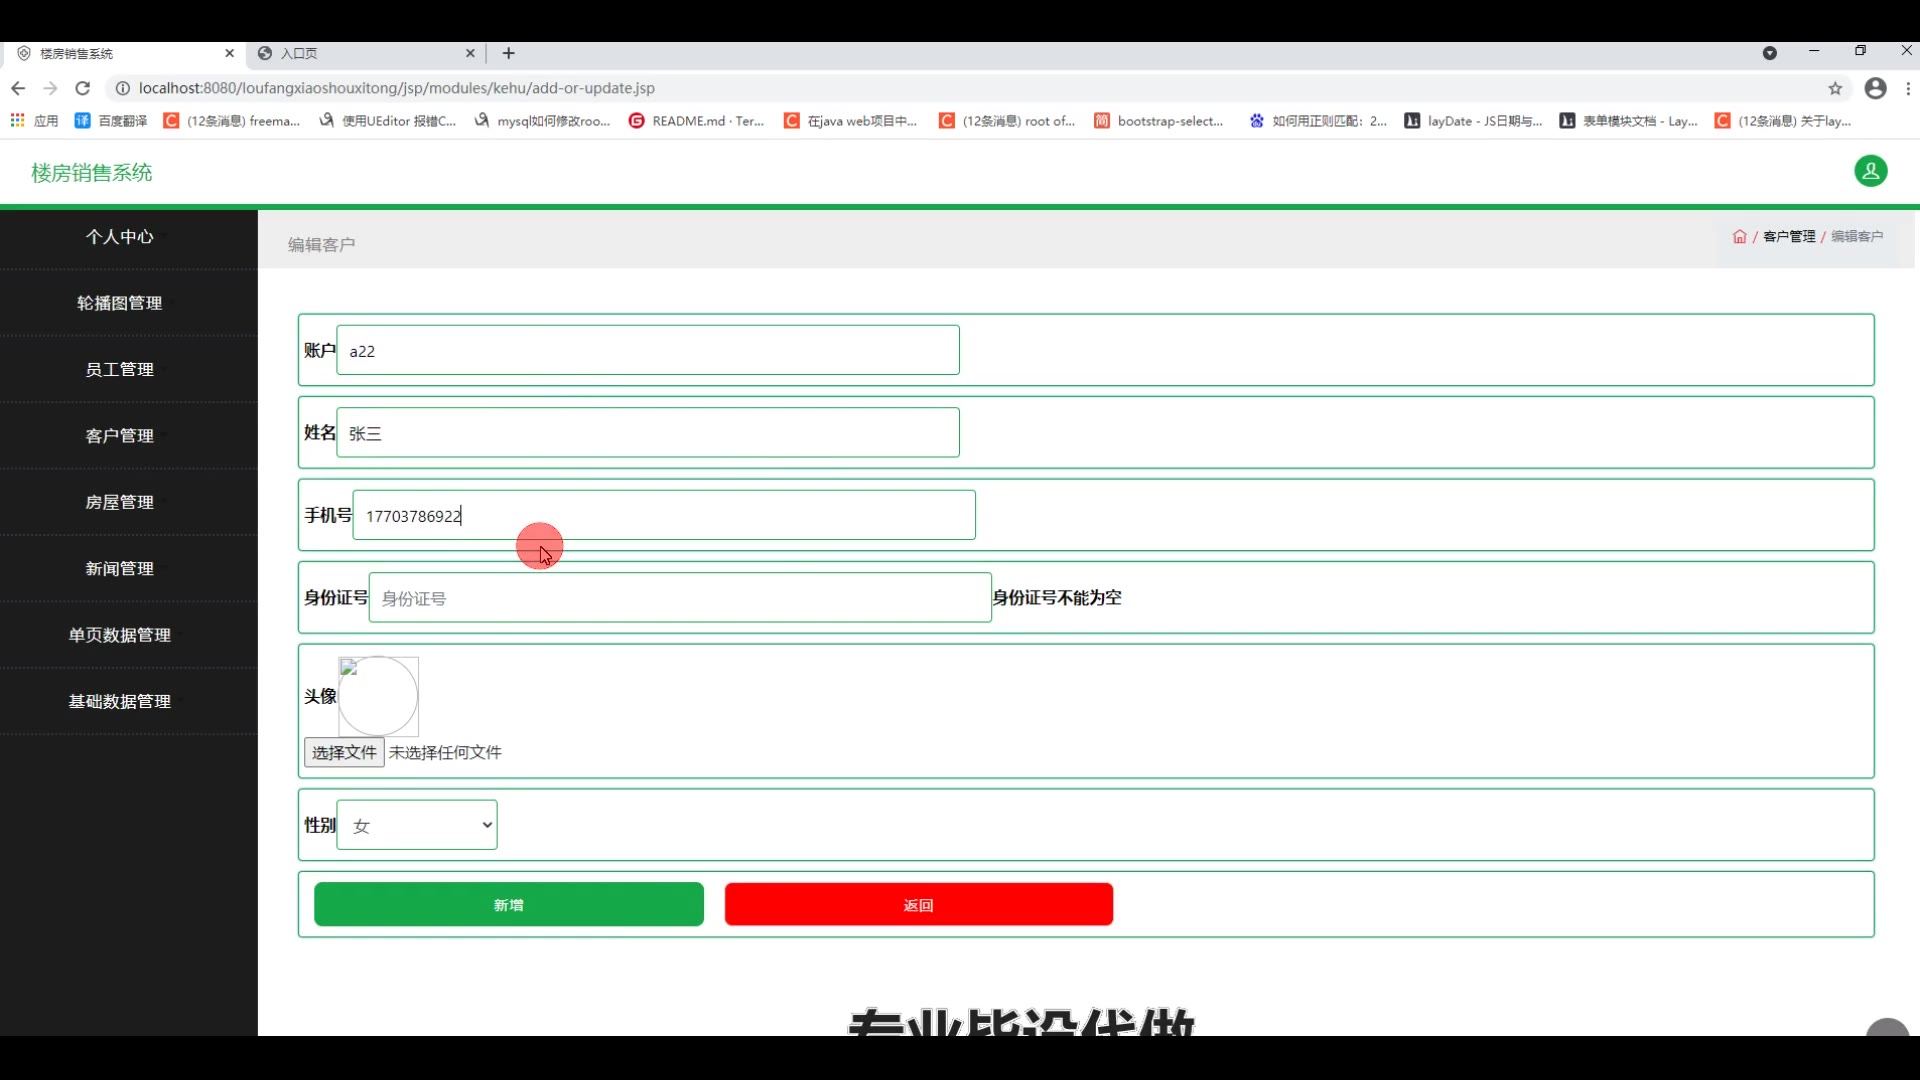The width and height of the screenshot is (1920, 1080).
Task: Go back with browser back arrow
Action: 18,88
